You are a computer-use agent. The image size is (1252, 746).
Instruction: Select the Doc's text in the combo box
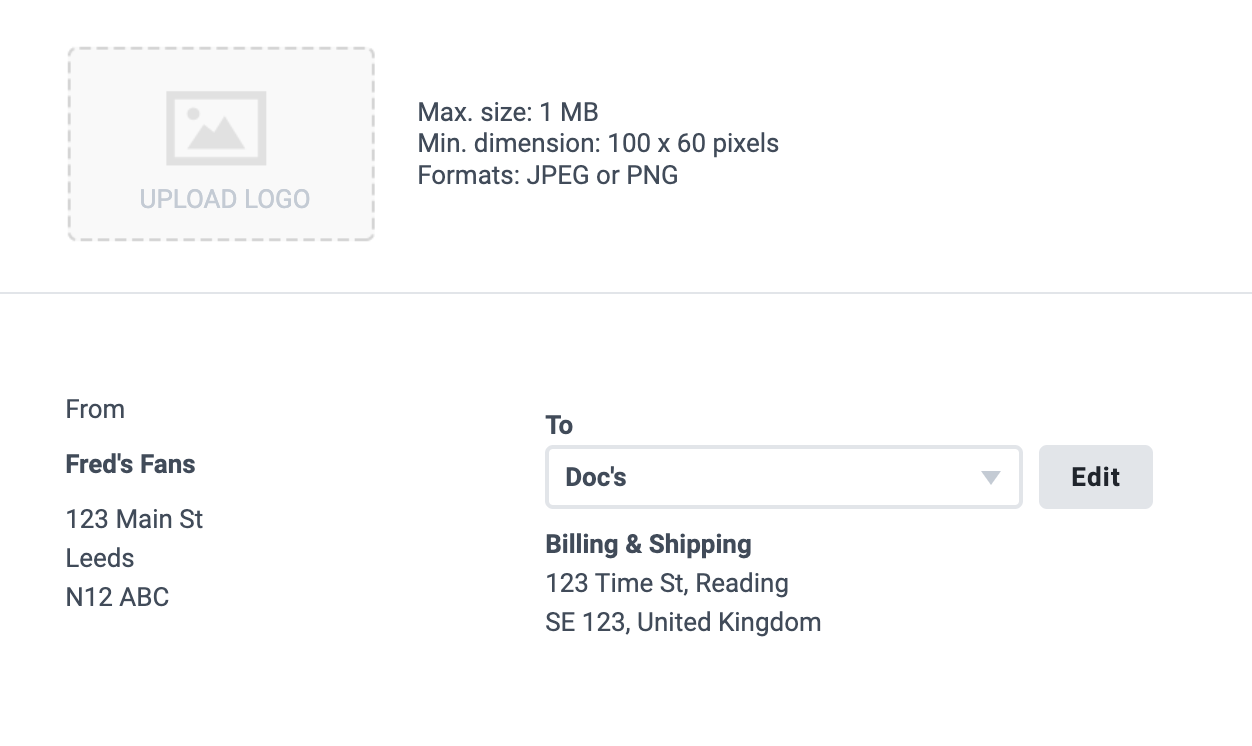(596, 477)
